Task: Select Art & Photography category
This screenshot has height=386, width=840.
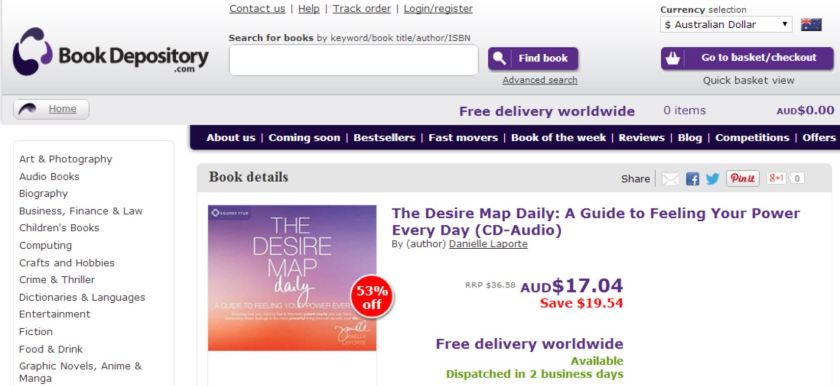Action: coord(65,159)
